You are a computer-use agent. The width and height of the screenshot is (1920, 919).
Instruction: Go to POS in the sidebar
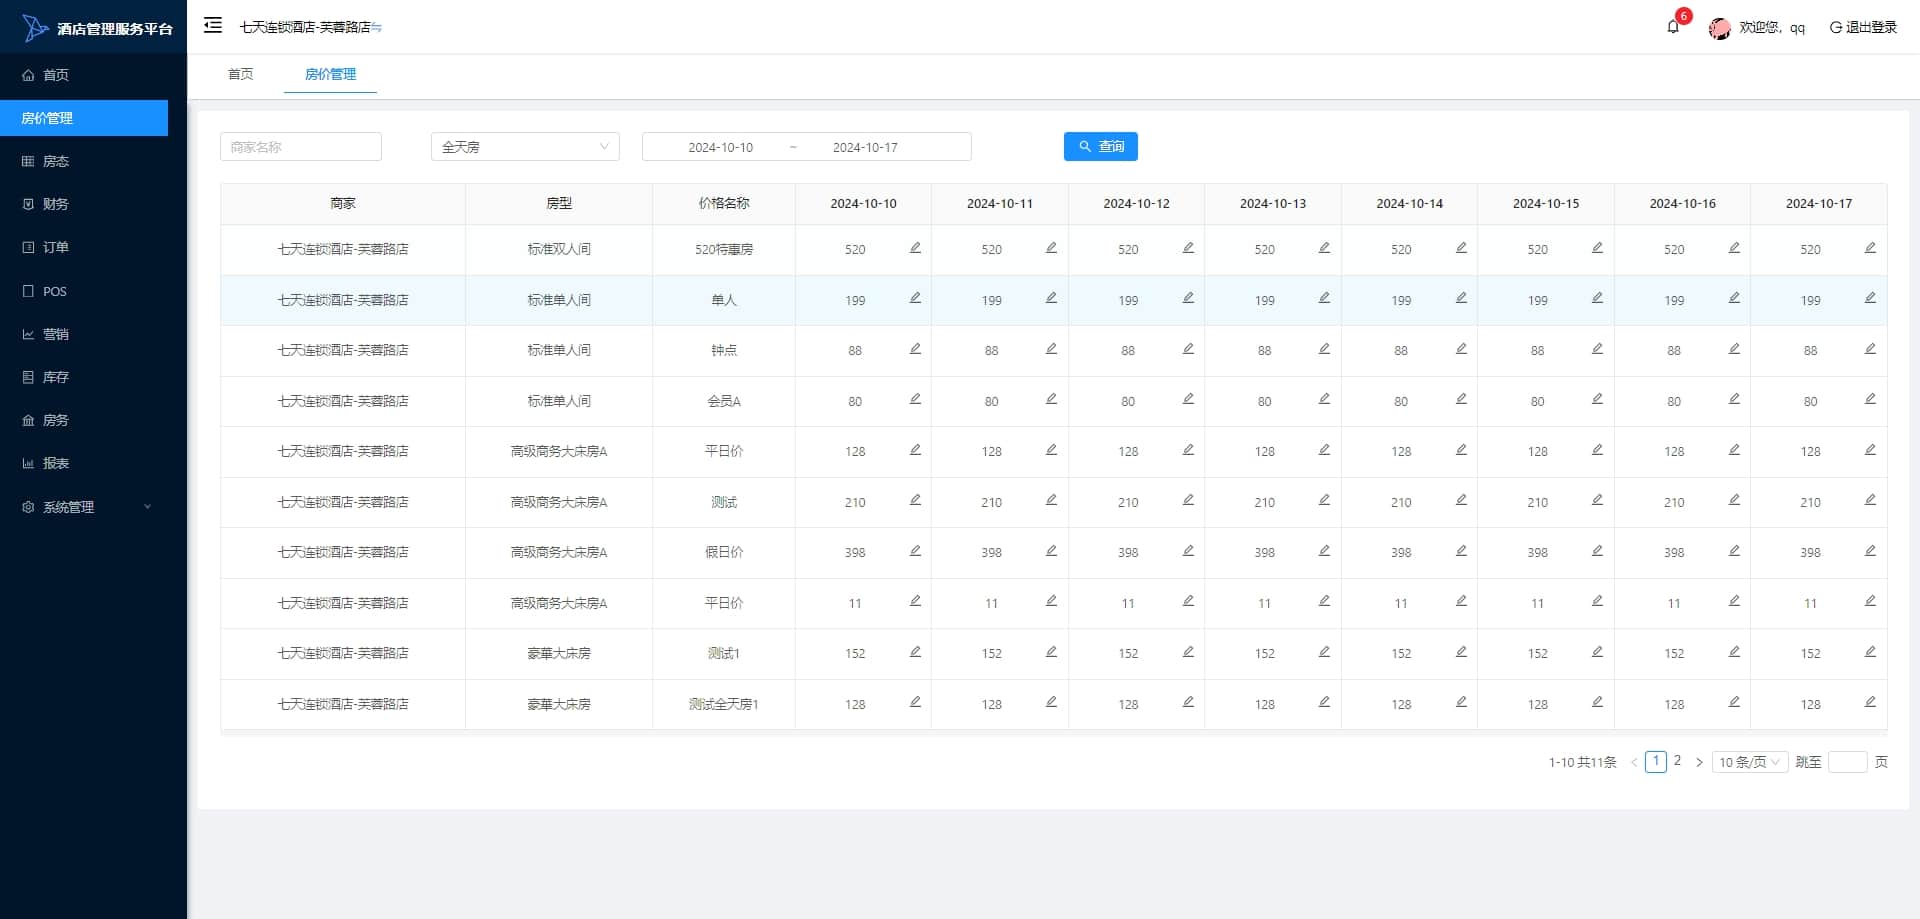[x=84, y=291]
